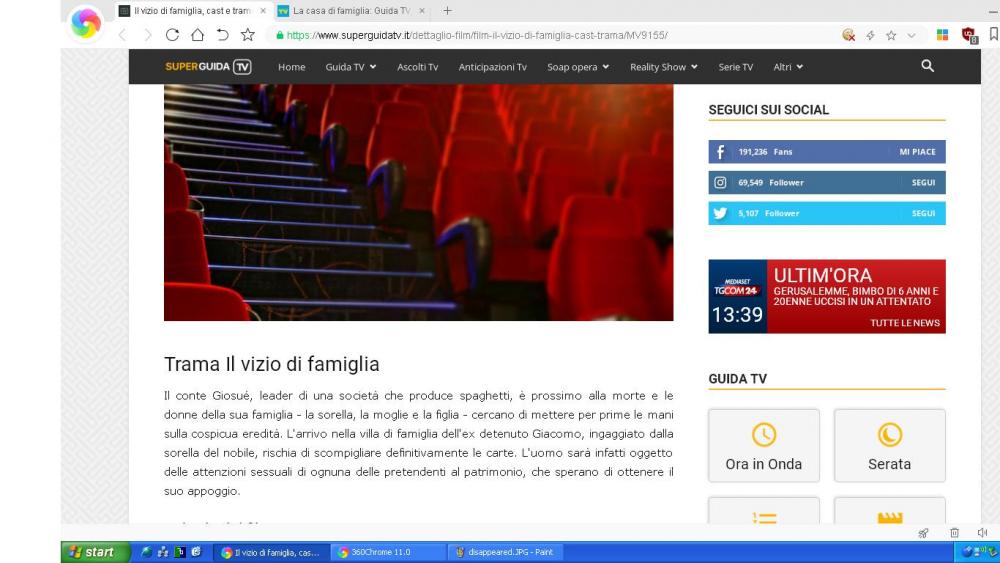1000x563 pixels.
Task: Open the colorful four-square apps extension
Action: pos(942,35)
